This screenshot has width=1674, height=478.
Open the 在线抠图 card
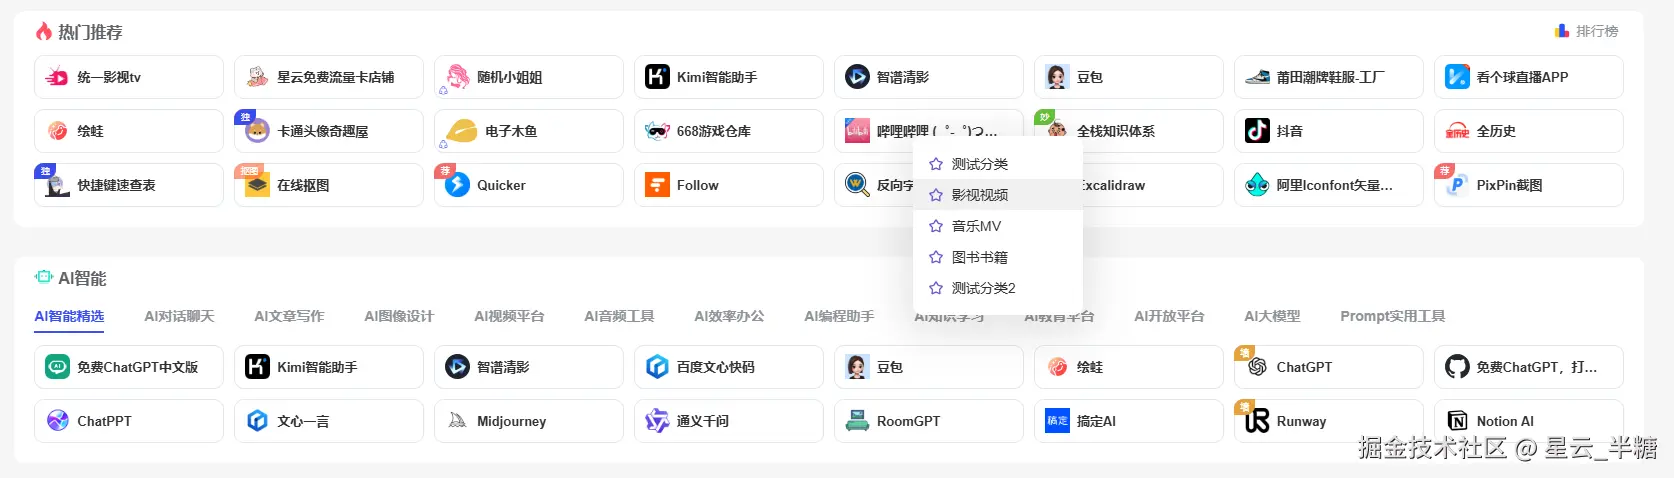329,185
